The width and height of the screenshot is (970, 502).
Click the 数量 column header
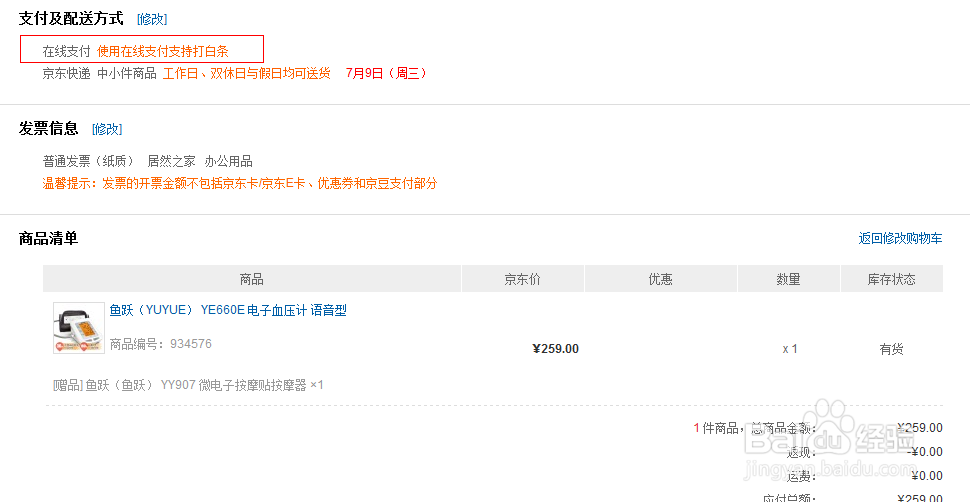pos(788,279)
